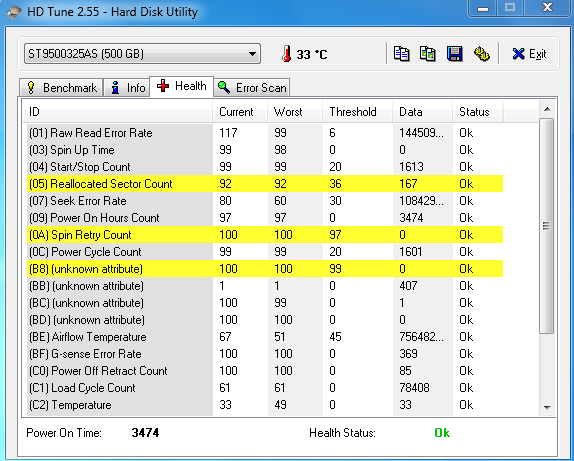
Task: Click the Current column header
Action: tap(240, 112)
